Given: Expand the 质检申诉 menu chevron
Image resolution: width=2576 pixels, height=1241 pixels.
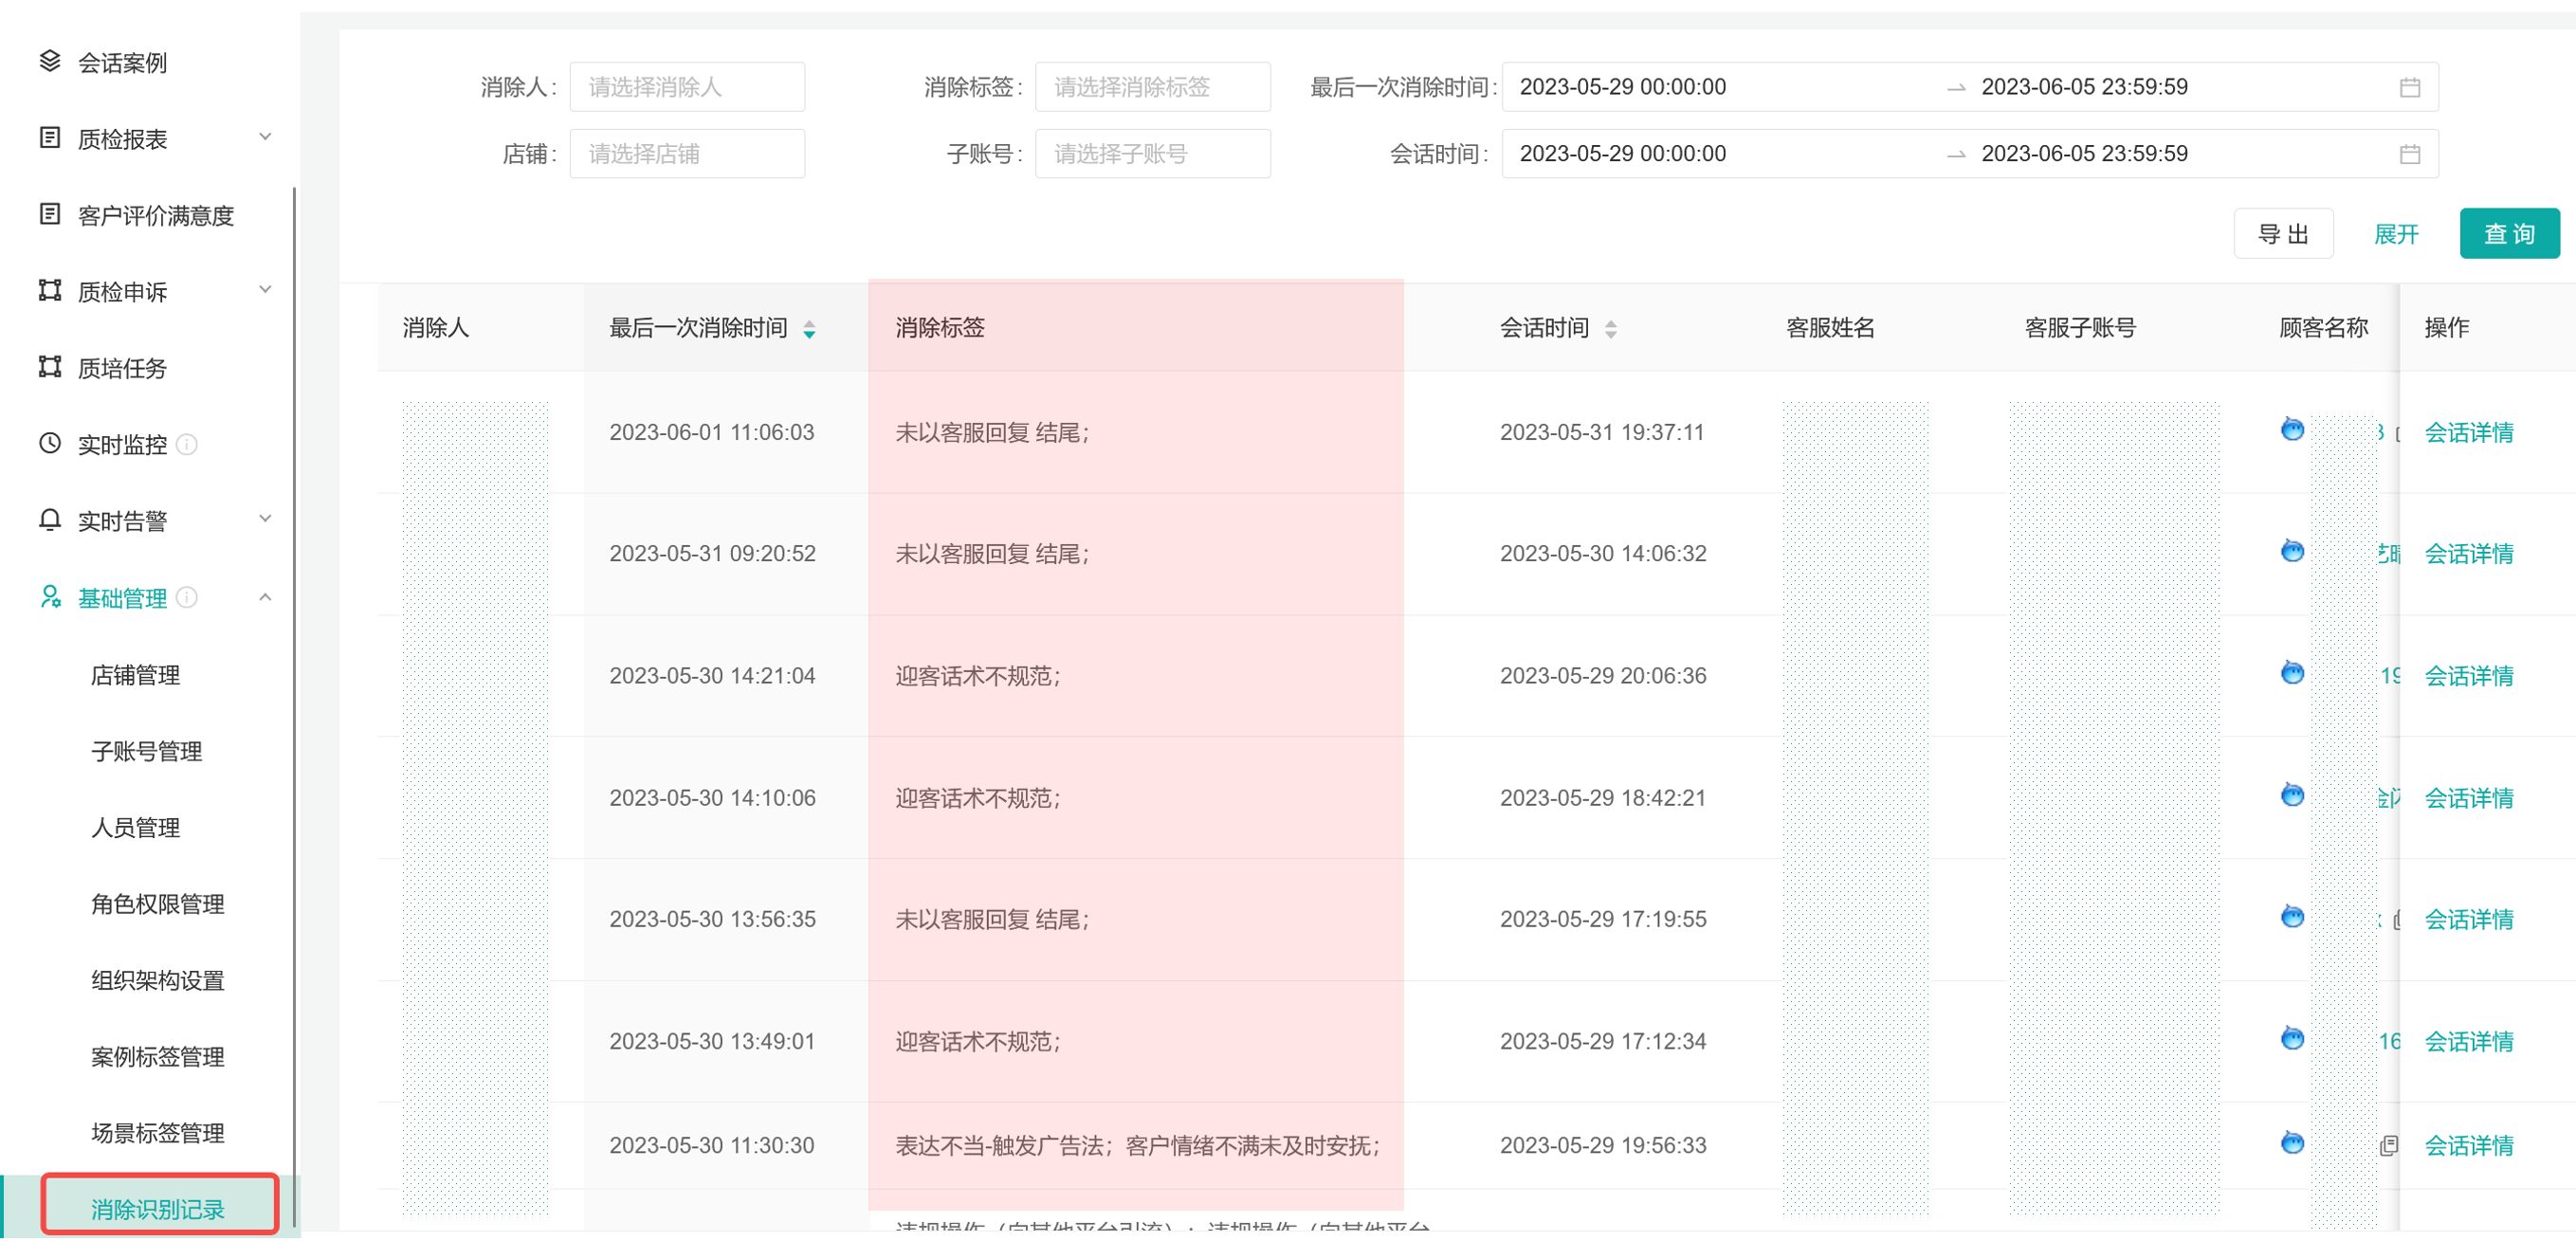Looking at the screenshot, I should pos(265,290).
